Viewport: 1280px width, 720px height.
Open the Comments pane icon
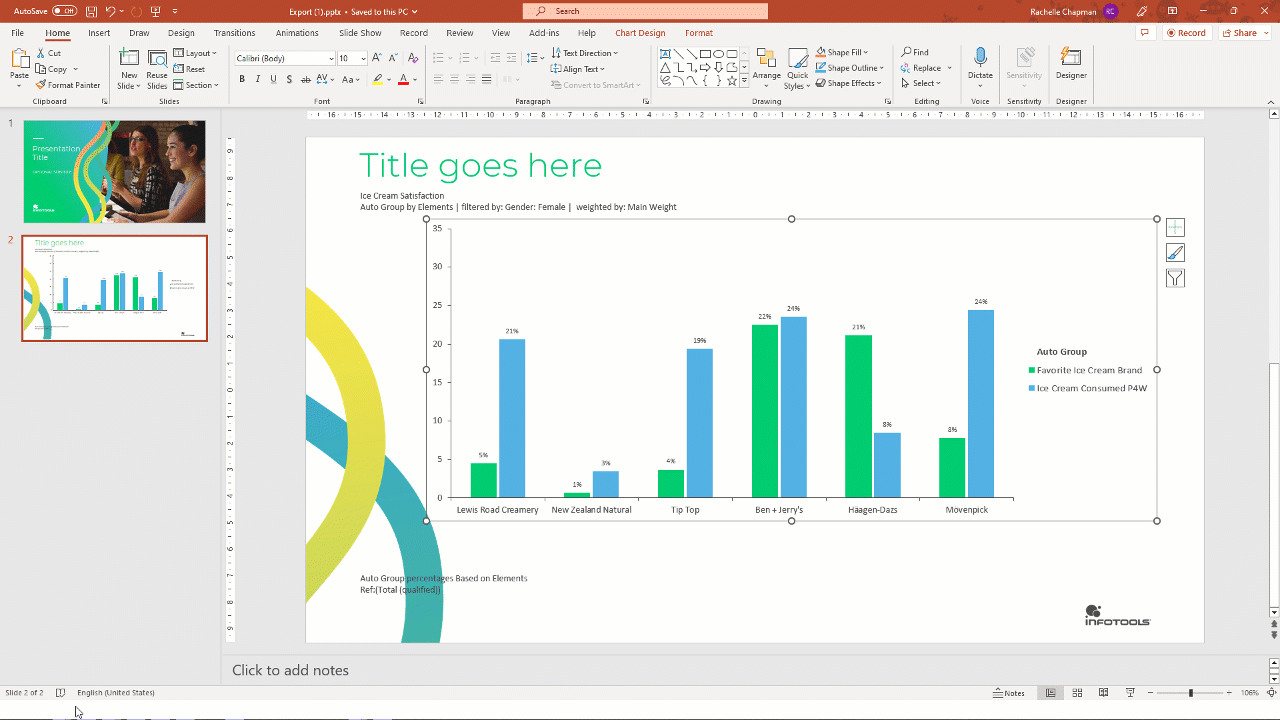pyautogui.click(x=1144, y=33)
